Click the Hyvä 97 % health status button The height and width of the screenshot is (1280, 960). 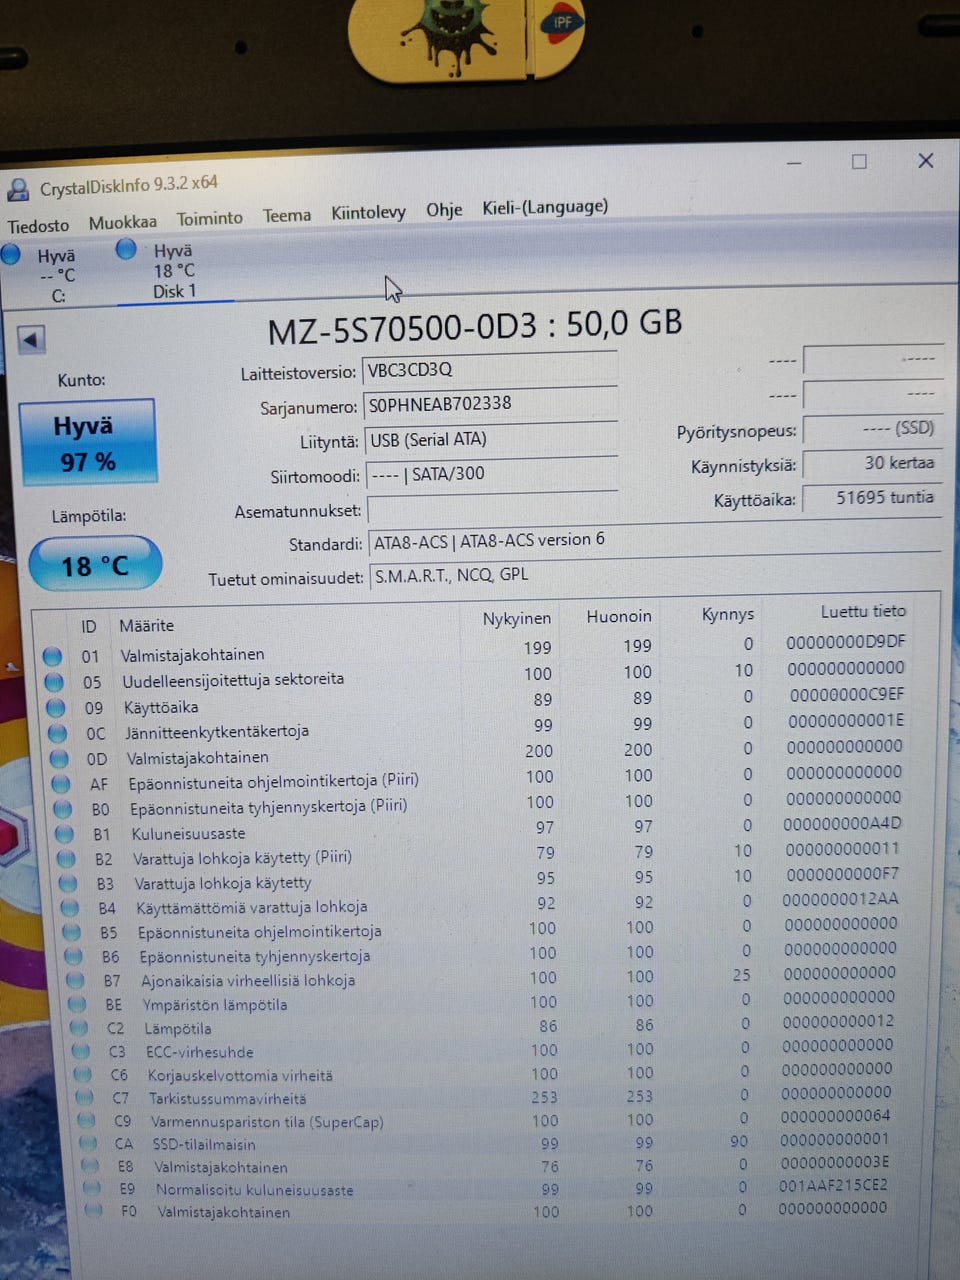pyautogui.click(x=87, y=443)
